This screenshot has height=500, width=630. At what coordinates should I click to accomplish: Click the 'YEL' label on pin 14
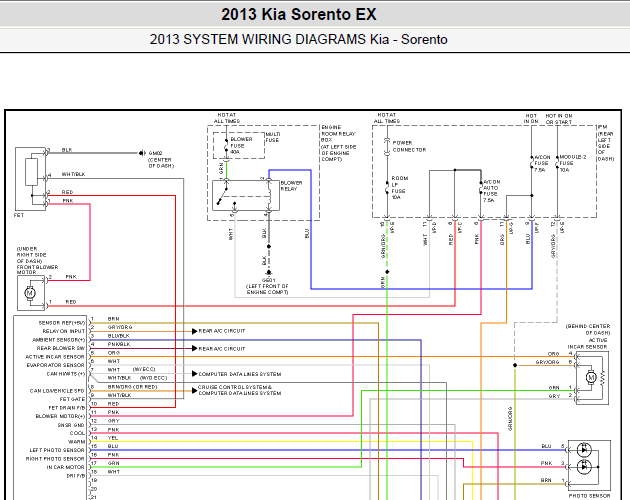(x=112, y=438)
